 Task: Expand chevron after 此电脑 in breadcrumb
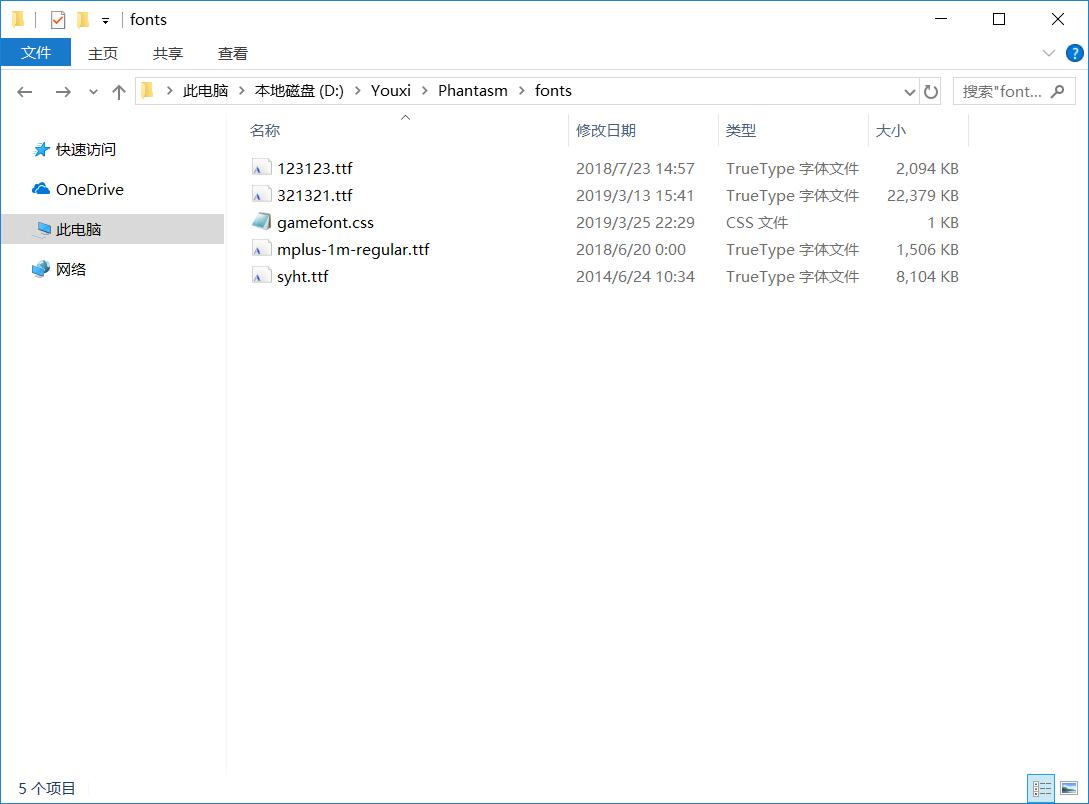pyautogui.click(x=242, y=91)
